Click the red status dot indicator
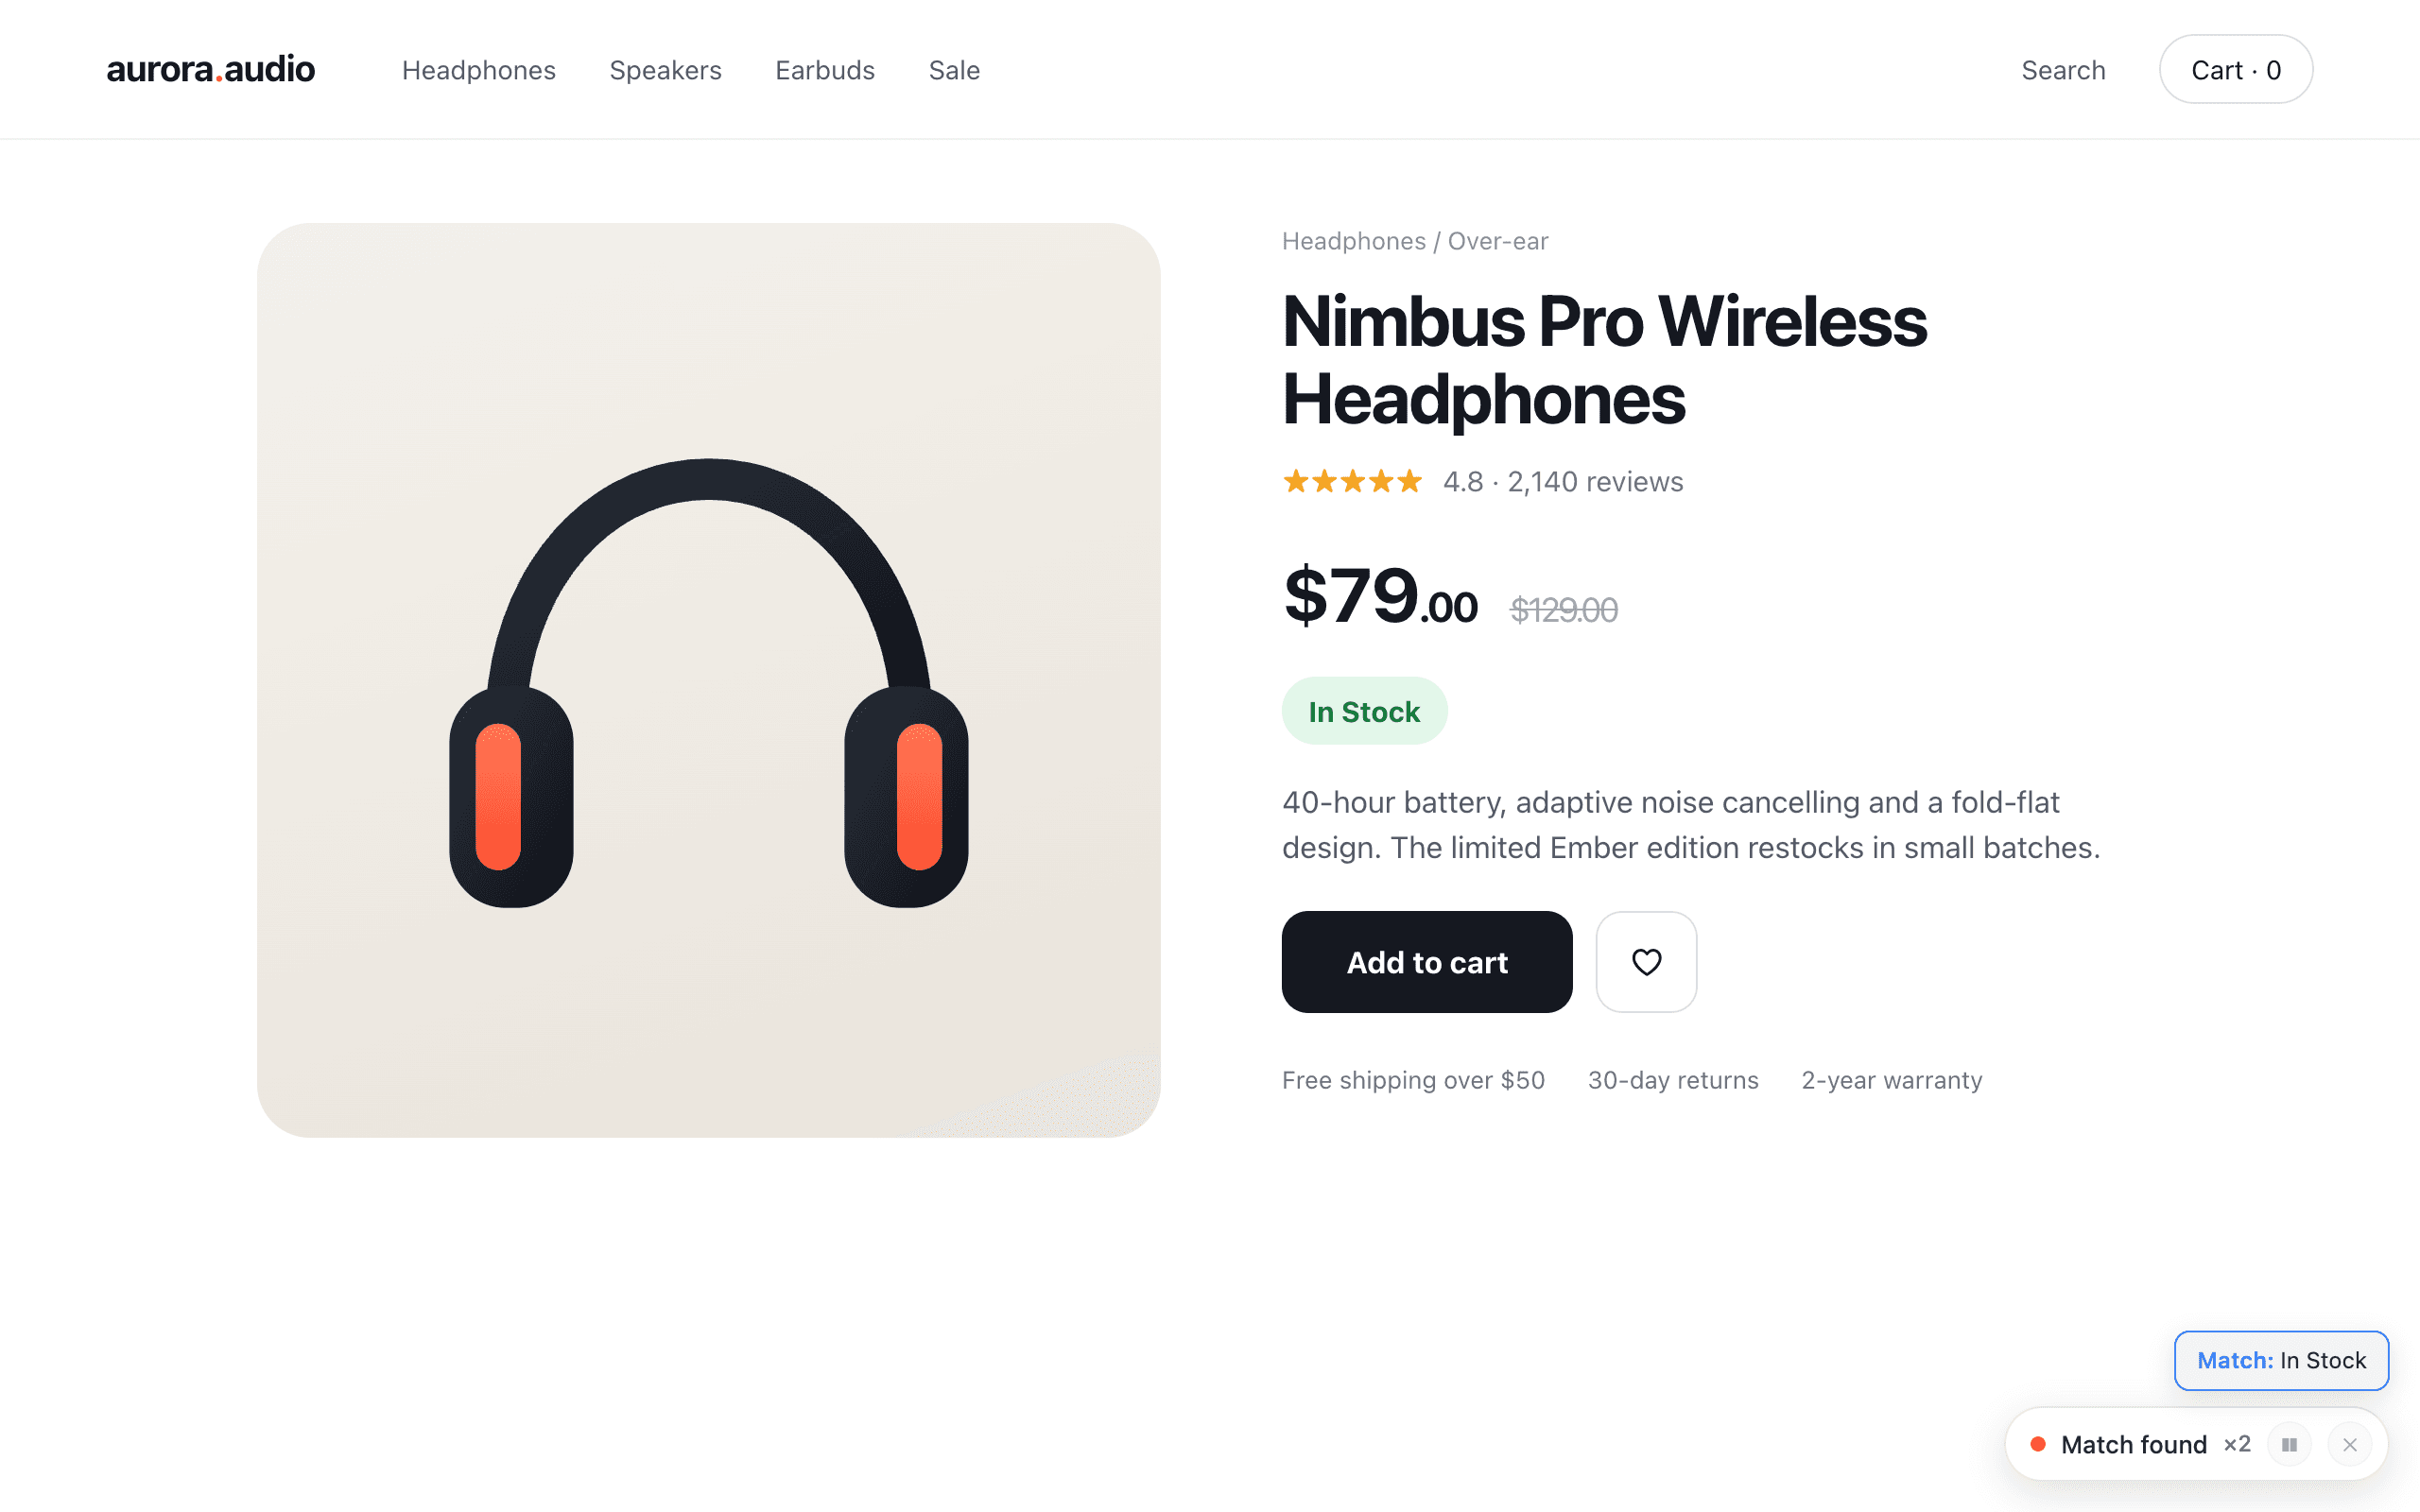The image size is (2420, 1512). 2038,1444
